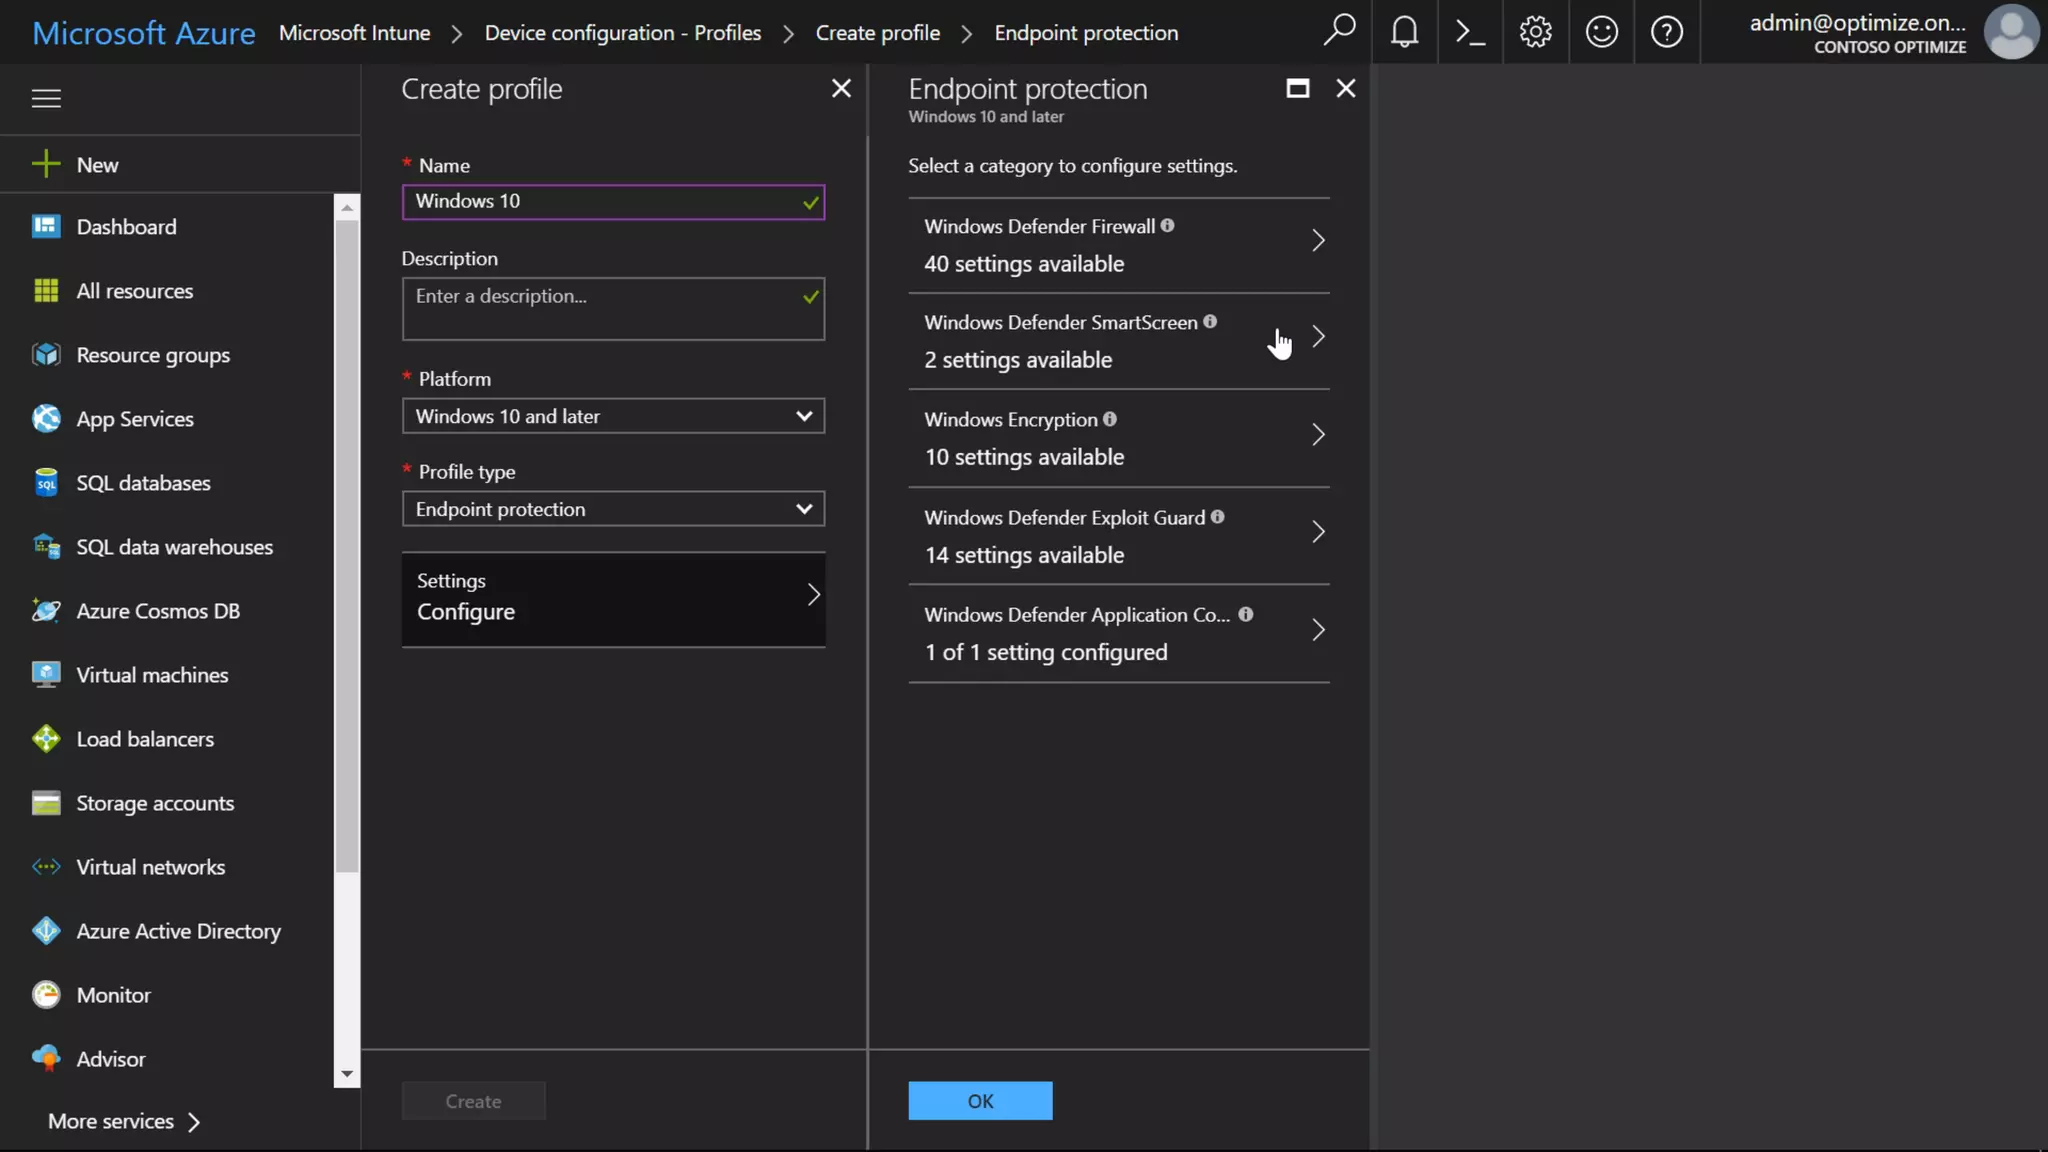Click the OK button
The height and width of the screenshot is (1152, 2048).
(x=980, y=1100)
